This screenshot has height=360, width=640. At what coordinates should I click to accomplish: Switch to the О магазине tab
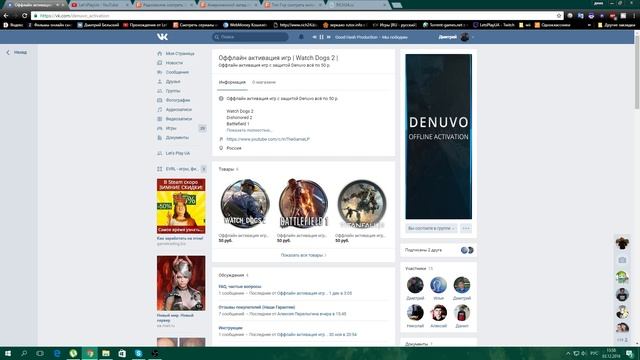(264, 82)
